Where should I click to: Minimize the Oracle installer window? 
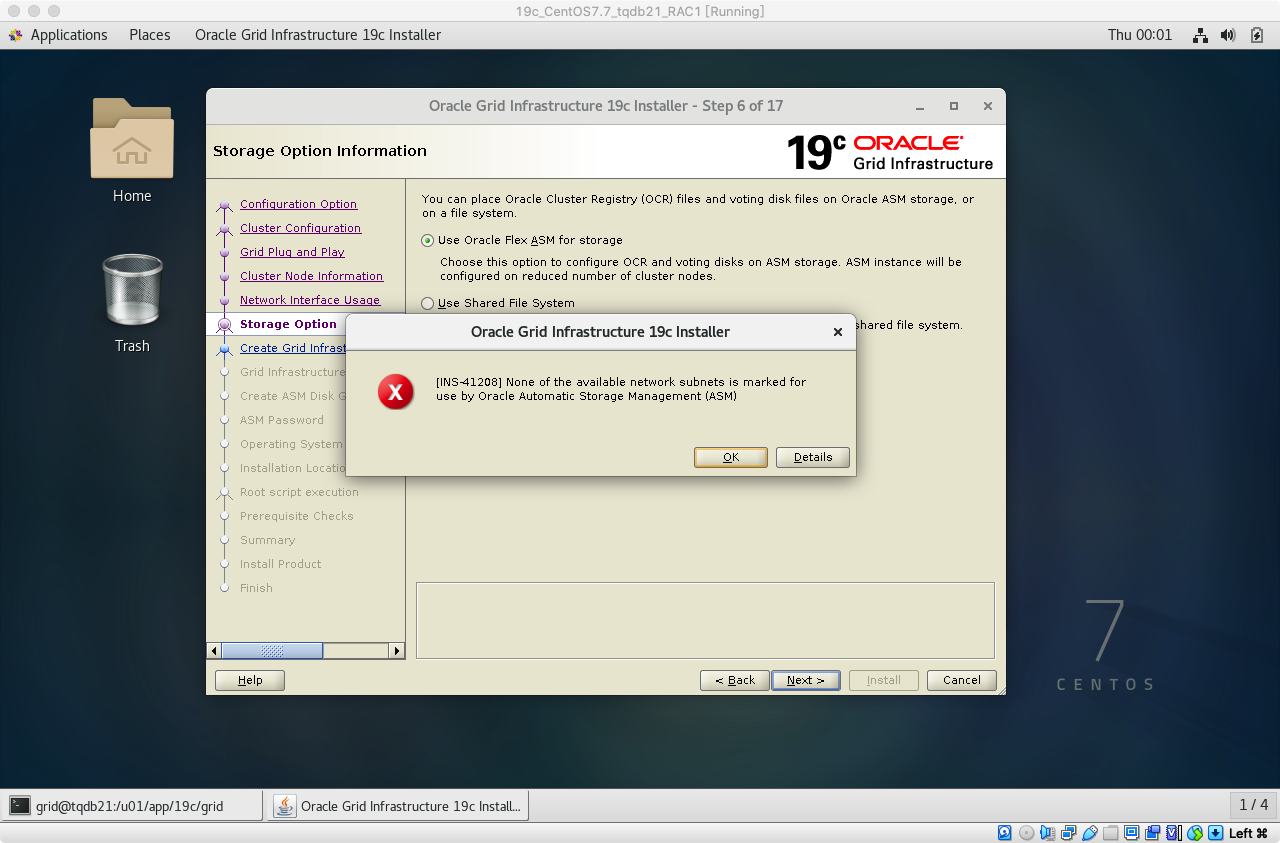click(x=919, y=106)
